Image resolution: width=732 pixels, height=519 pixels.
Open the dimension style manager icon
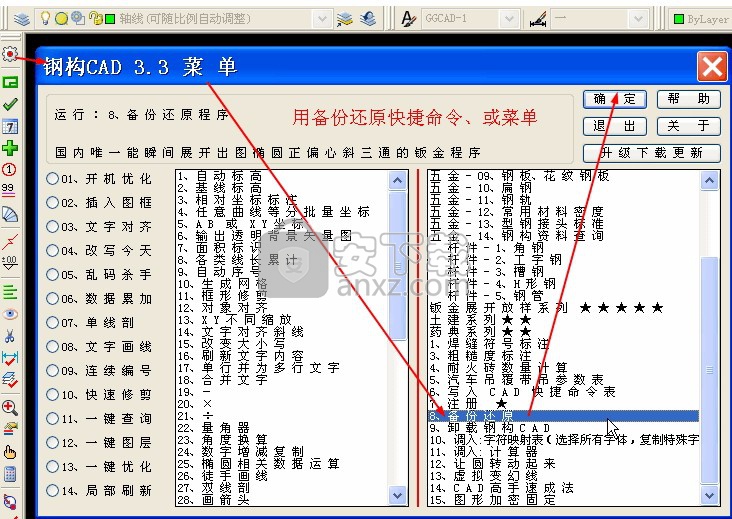537,20
